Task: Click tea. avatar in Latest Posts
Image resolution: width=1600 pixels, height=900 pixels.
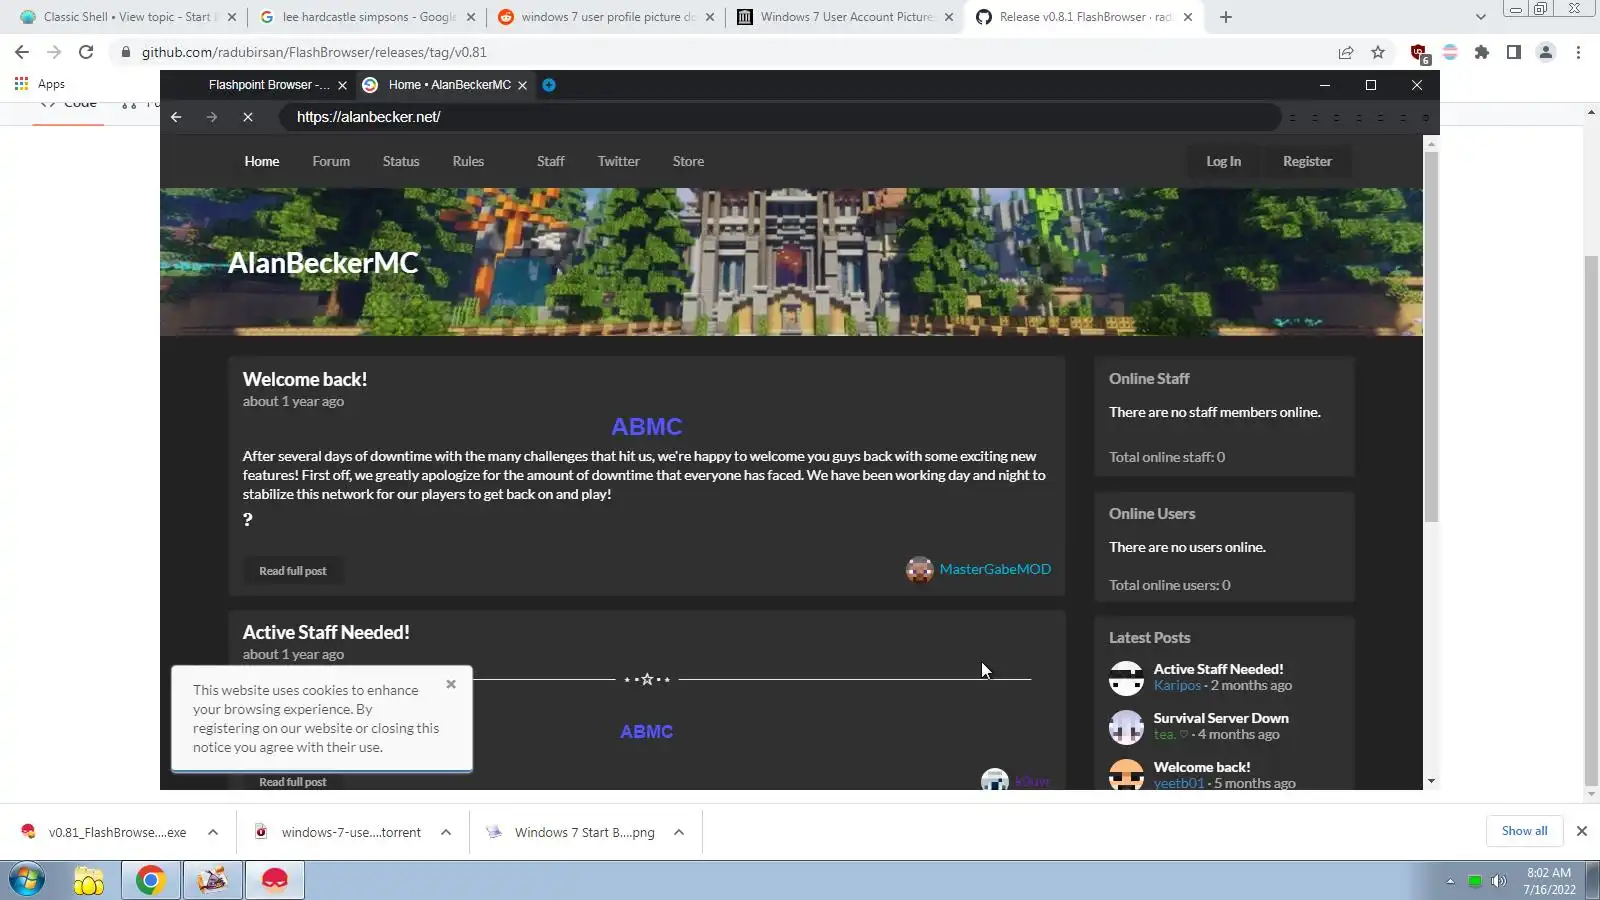Action: (x=1126, y=727)
